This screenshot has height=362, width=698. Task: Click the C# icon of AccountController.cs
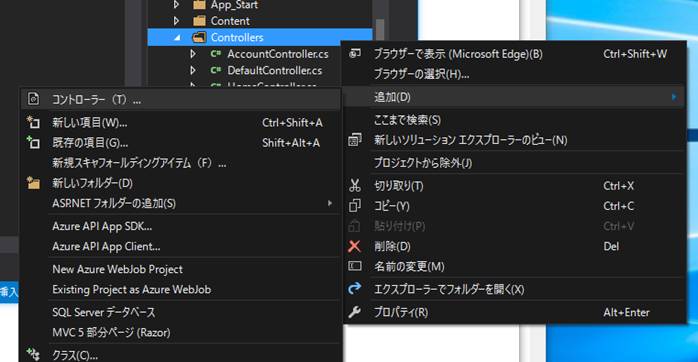coord(216,54)
